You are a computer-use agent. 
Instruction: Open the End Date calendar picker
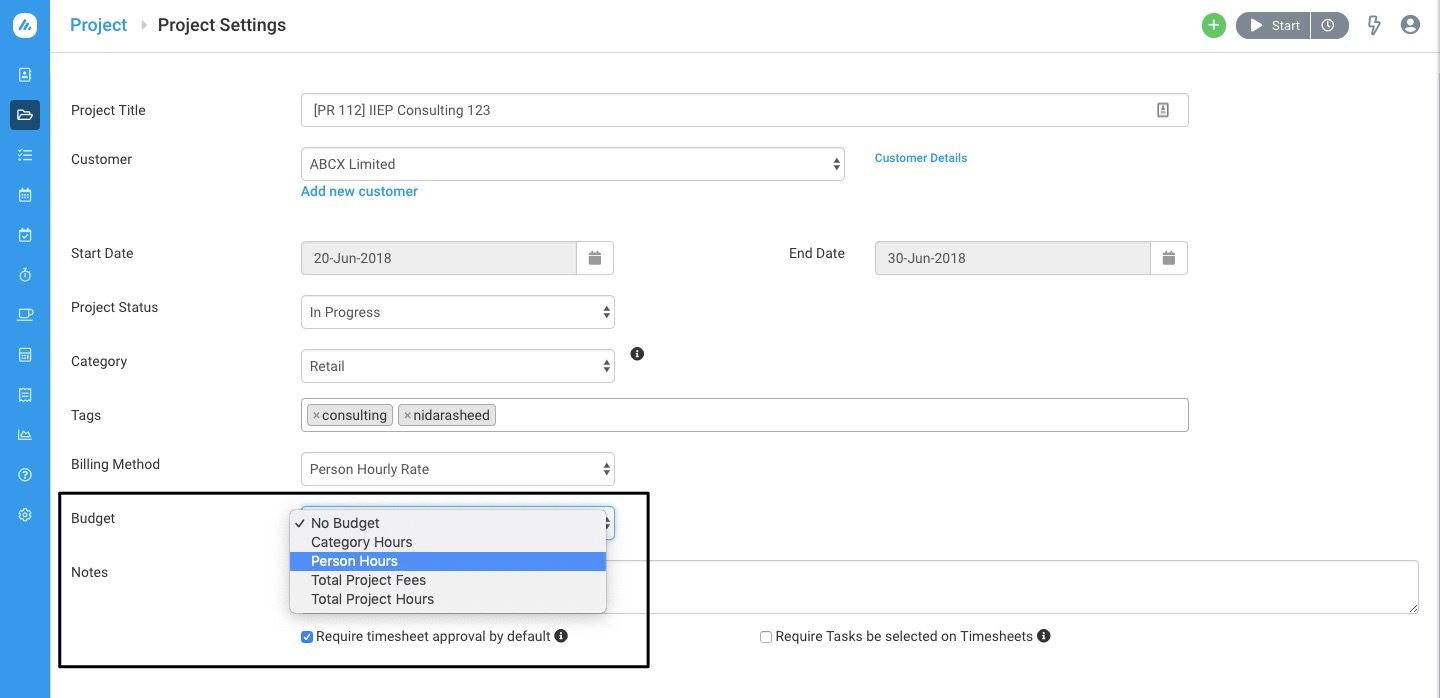[1168, 258]
